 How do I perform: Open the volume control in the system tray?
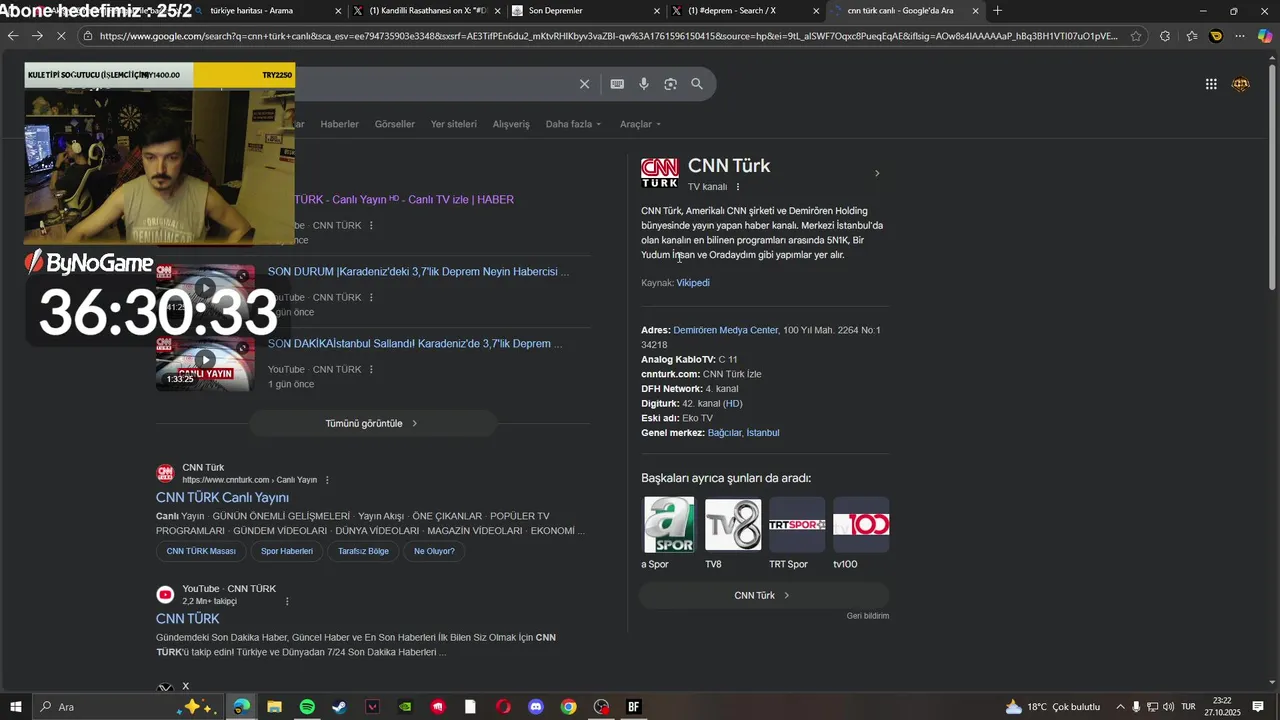(1169, 707)
